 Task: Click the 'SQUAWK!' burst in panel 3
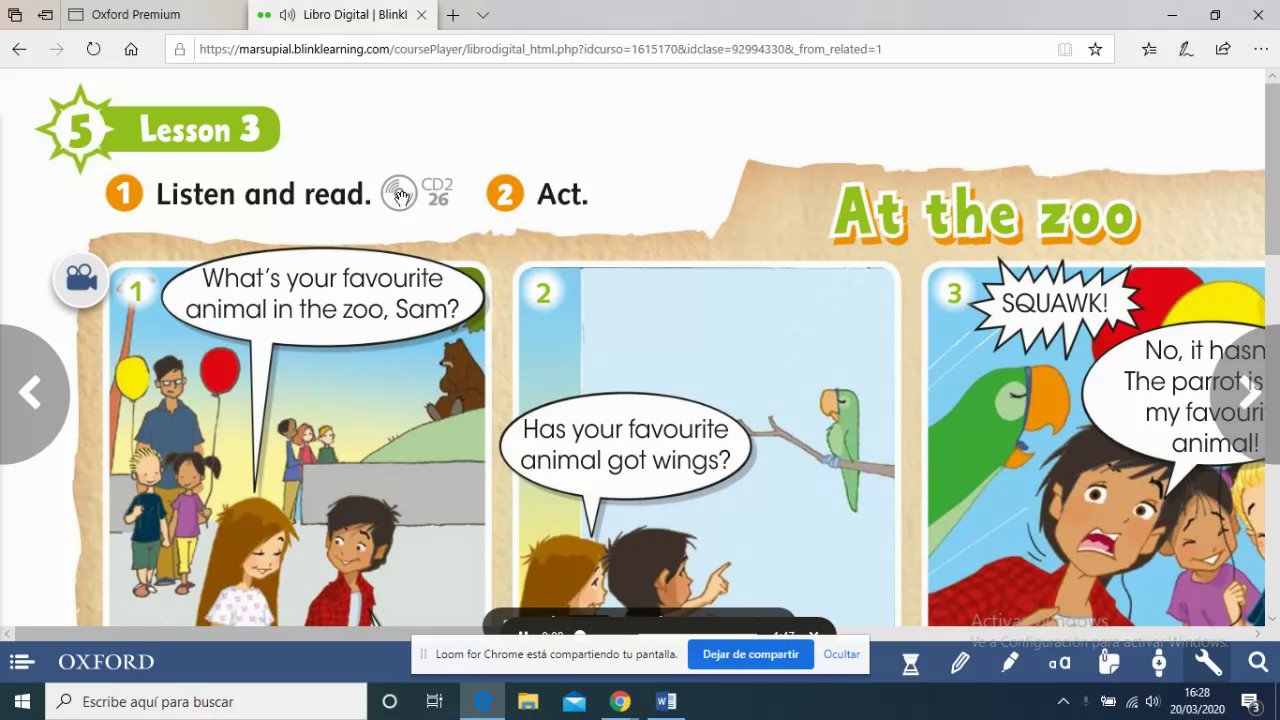coord(1054,302)
